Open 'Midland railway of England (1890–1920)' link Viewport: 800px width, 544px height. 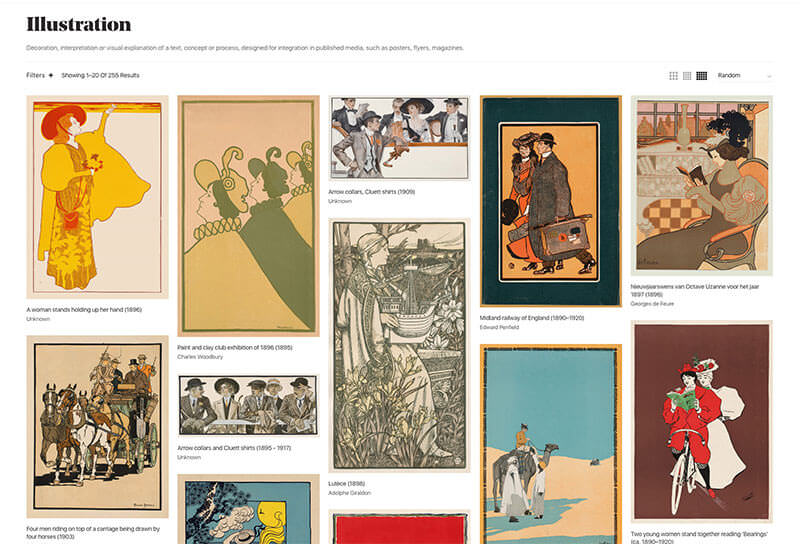(532, 318)
